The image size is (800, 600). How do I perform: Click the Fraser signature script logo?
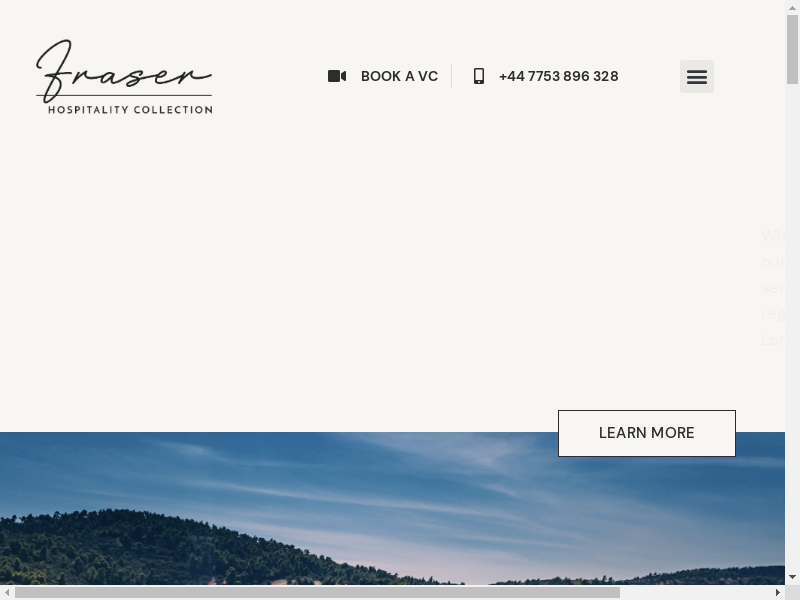[x=123, y=70]
